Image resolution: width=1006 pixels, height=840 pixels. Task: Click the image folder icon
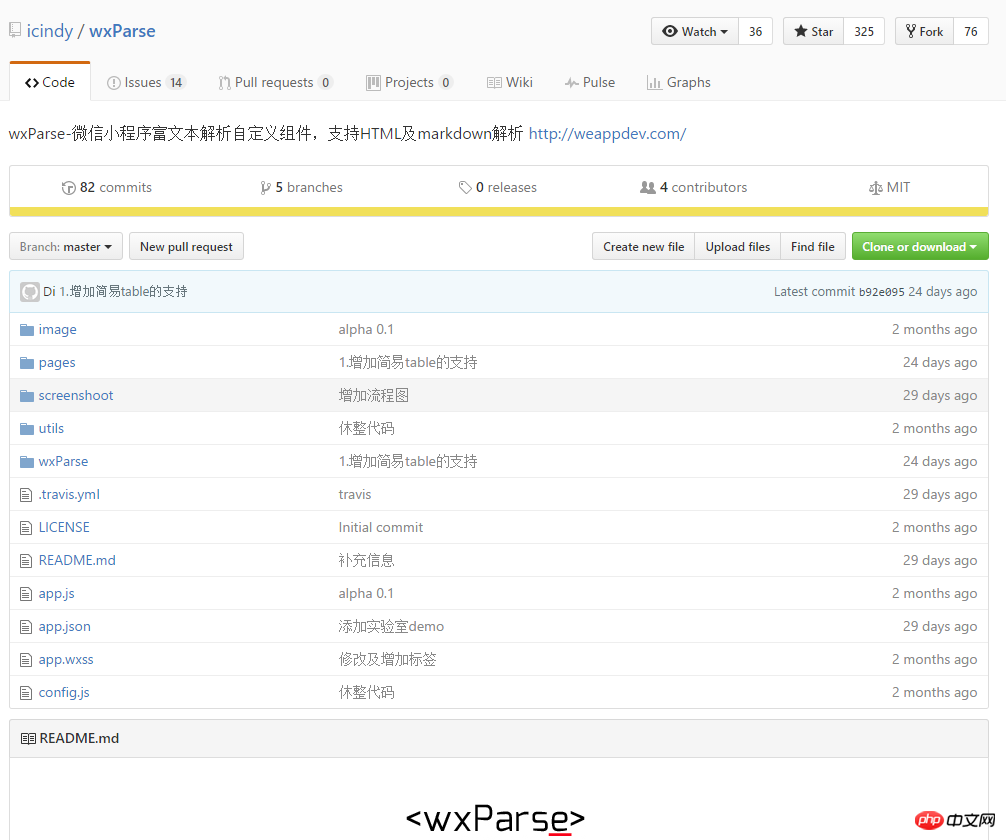click(27, 330)
